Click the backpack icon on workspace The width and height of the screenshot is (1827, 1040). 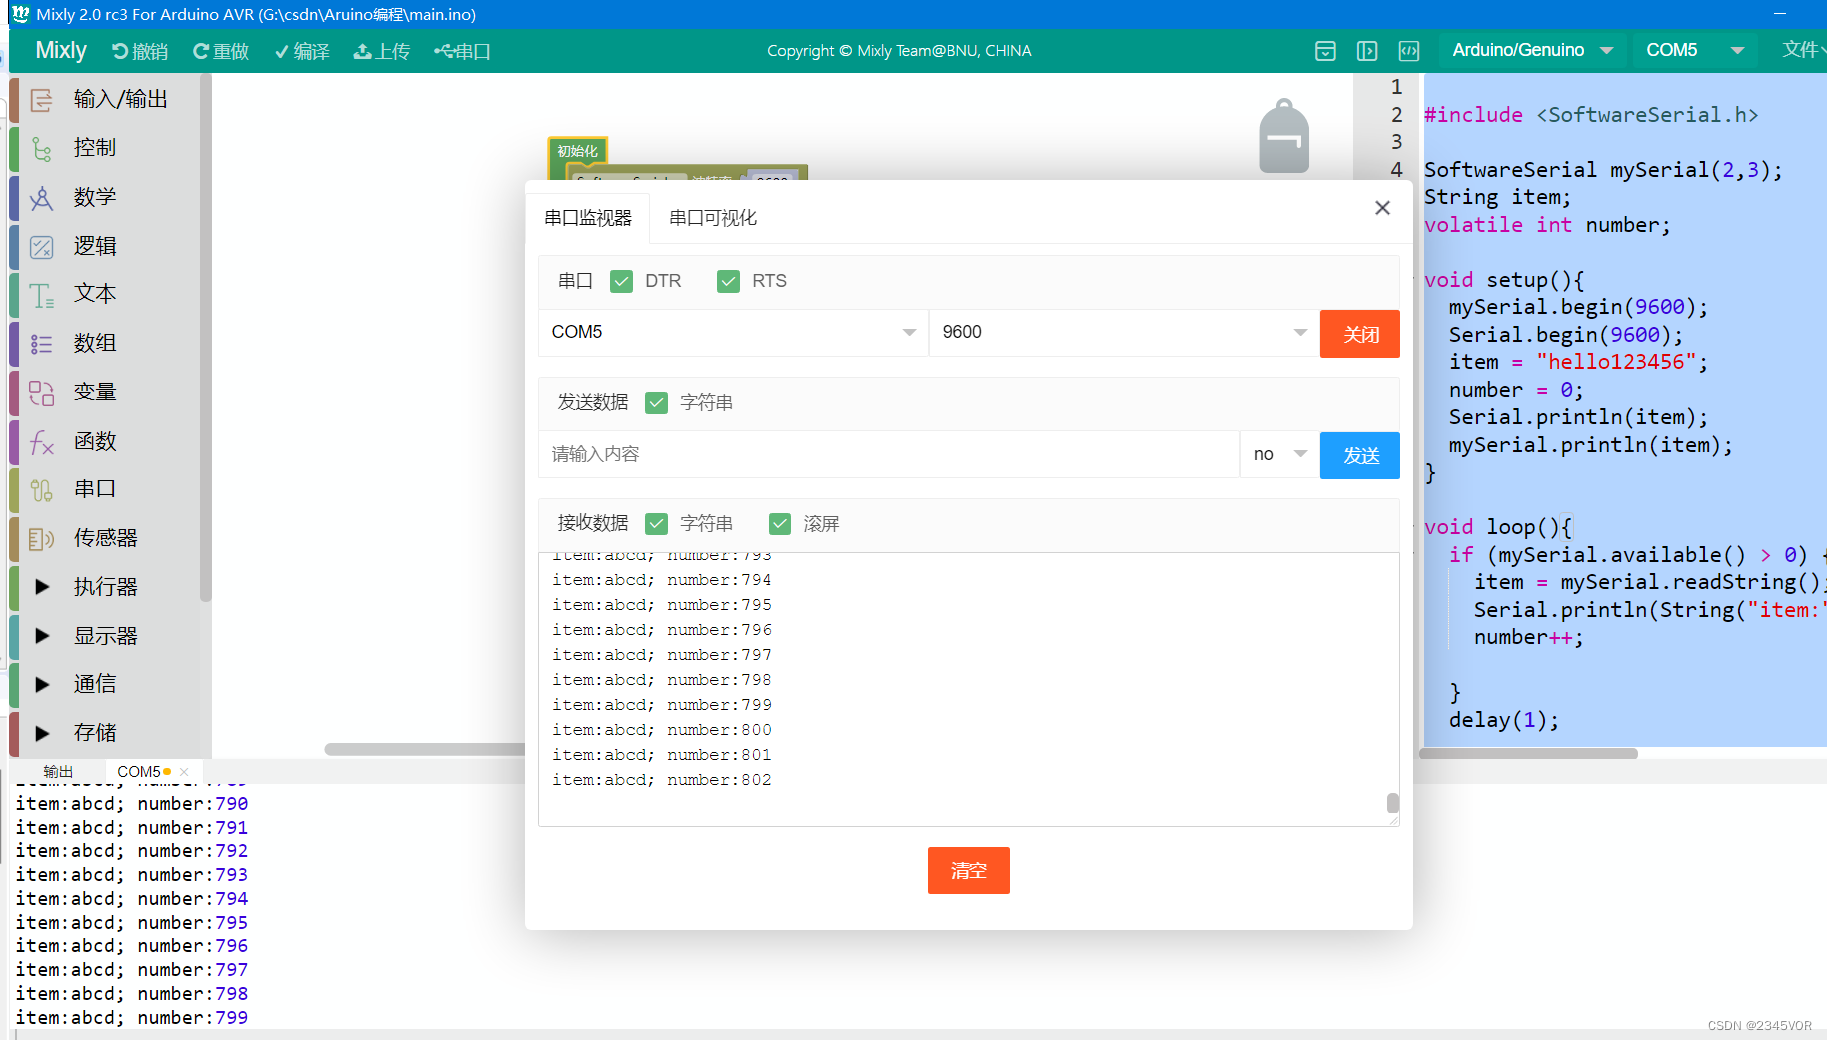(x=1284, y=137)
